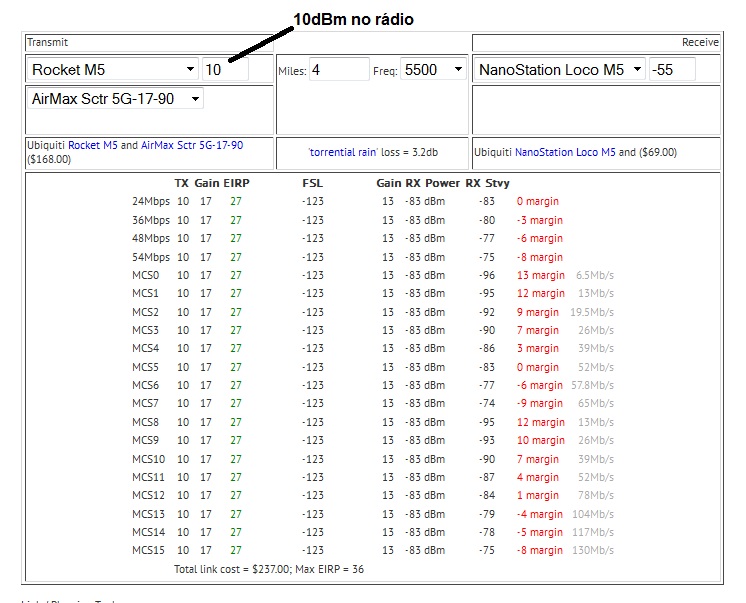Select the 24Mbps row label
This screenshot has width=746, height=603.
pyautogui.click(x=151, y=201)
